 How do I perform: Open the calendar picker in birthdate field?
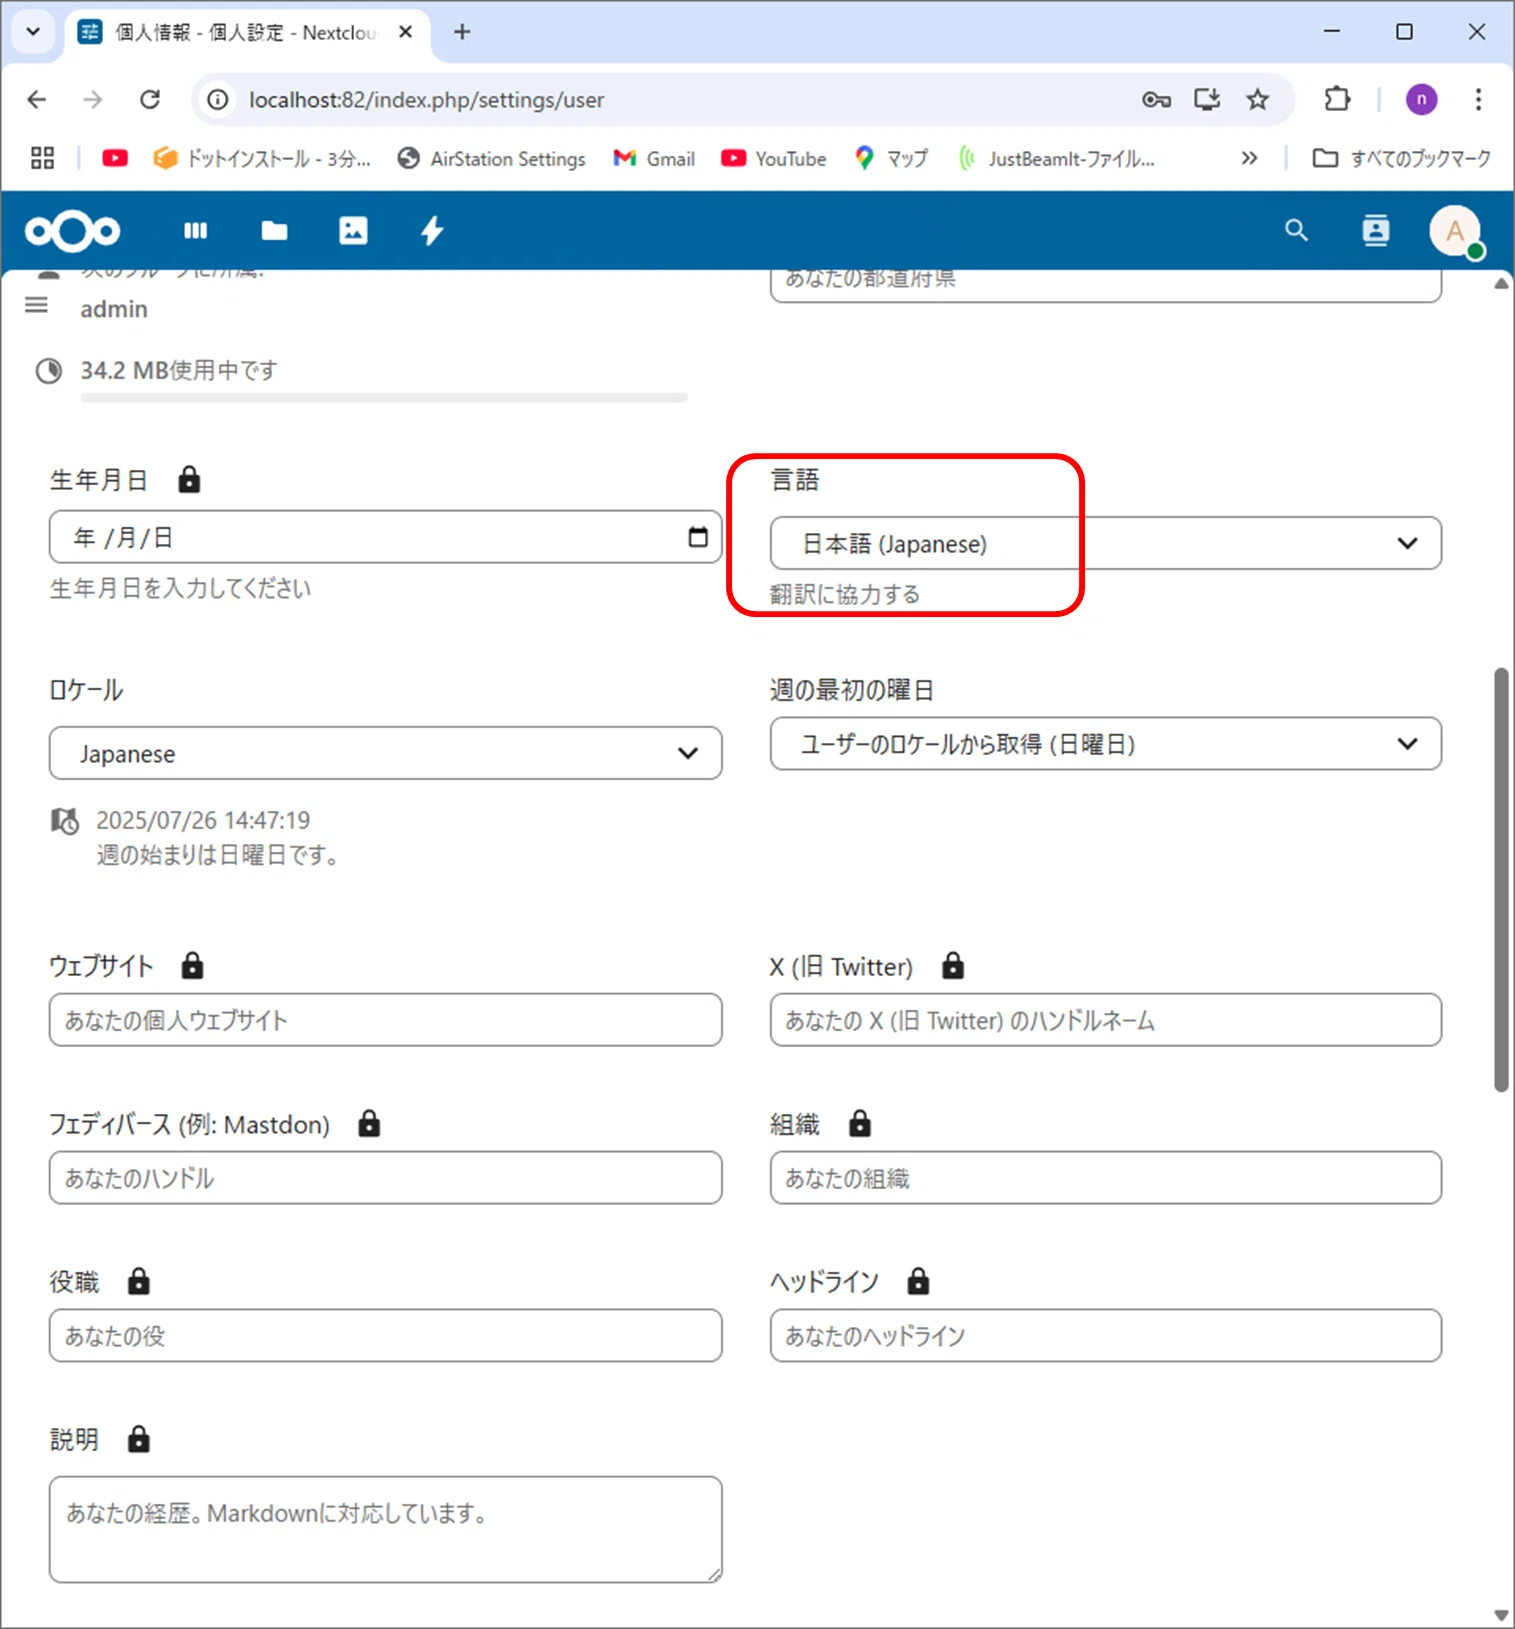[x=698, y=537]
